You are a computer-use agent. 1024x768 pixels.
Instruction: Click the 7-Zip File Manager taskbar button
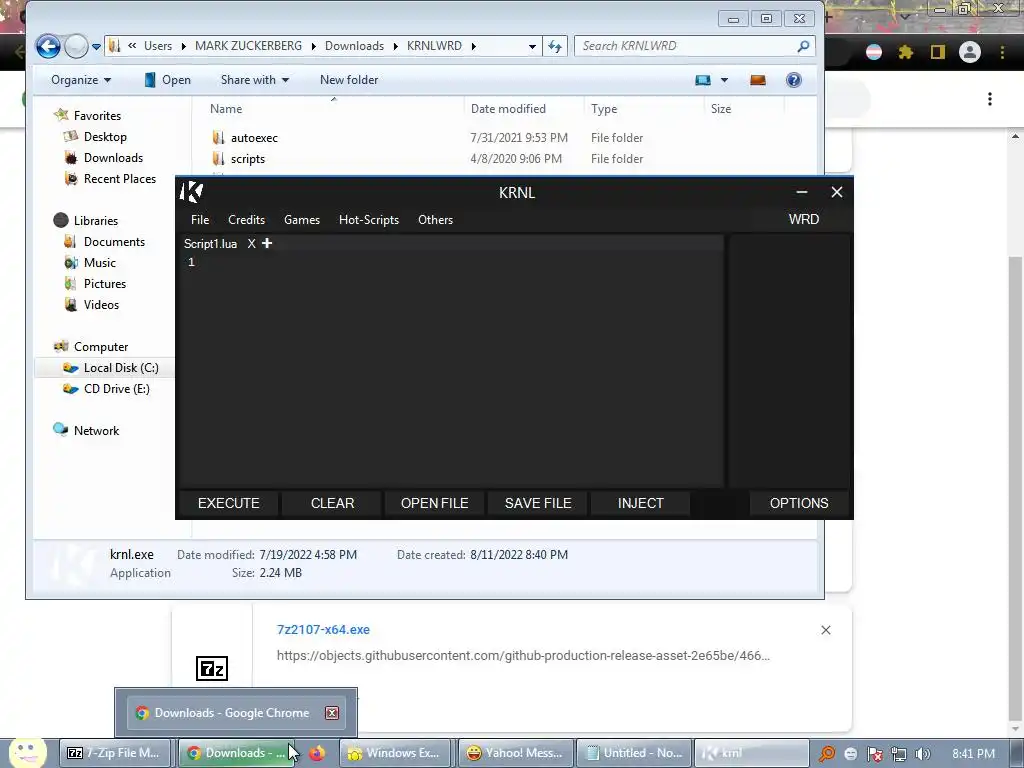click(116, 753)
